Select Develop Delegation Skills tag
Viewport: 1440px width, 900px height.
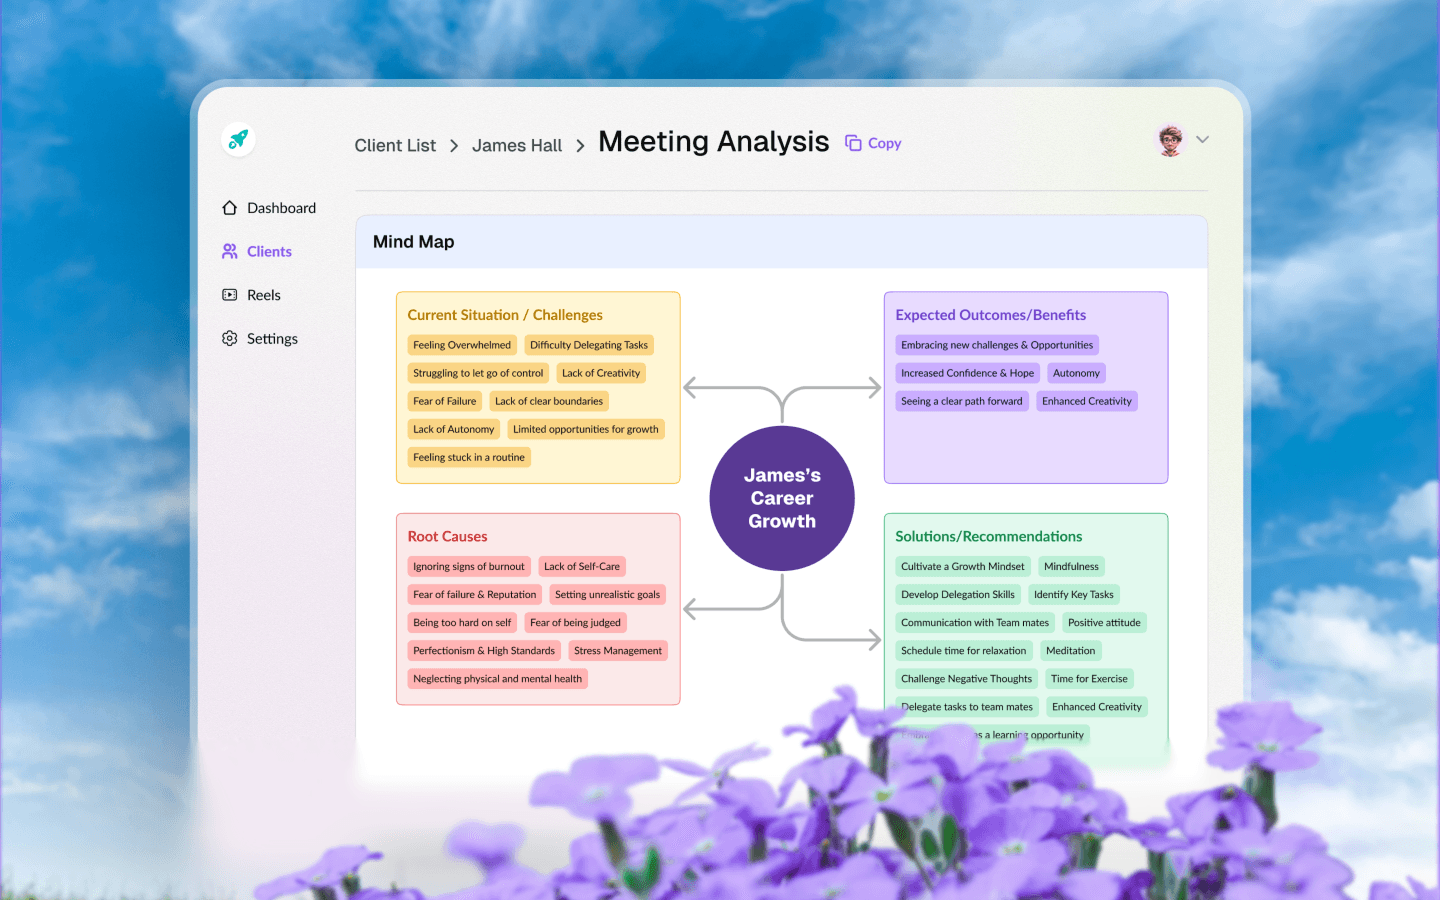coord(958,595)
